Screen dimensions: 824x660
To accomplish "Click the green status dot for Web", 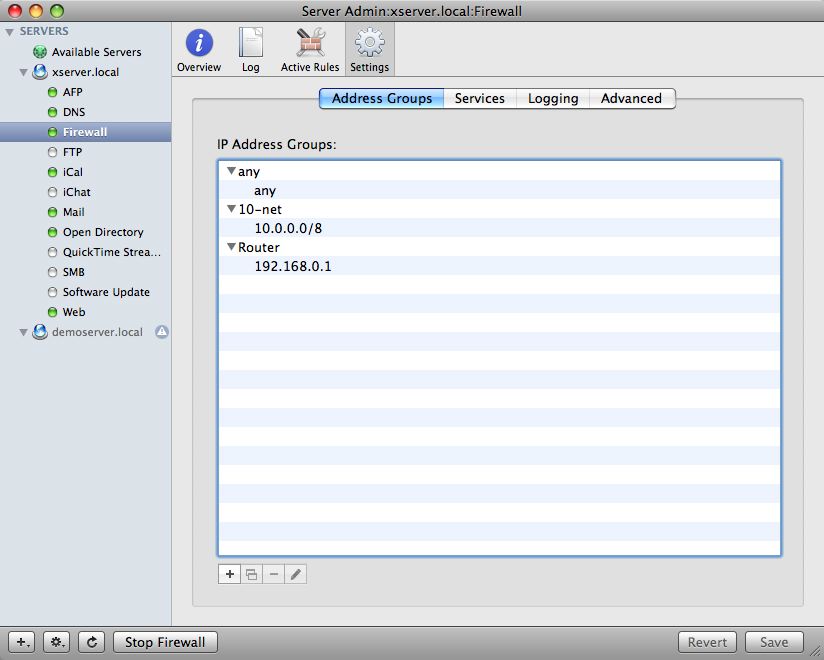I will point(52,312).
